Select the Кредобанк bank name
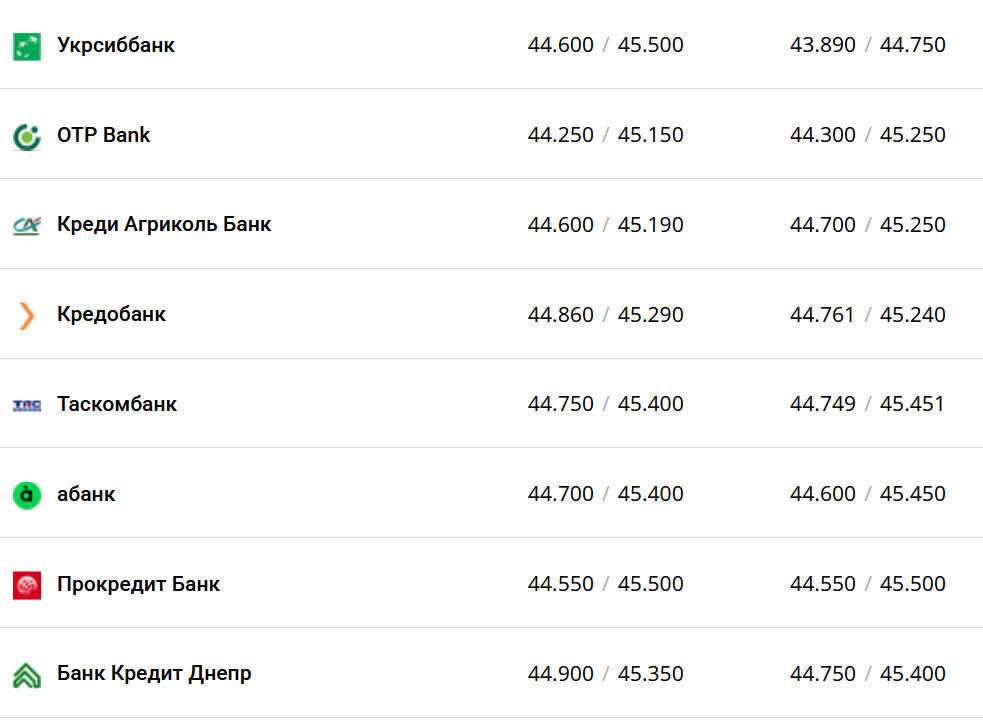Viewport: 983px width, 720px height. tap(111, 314)
